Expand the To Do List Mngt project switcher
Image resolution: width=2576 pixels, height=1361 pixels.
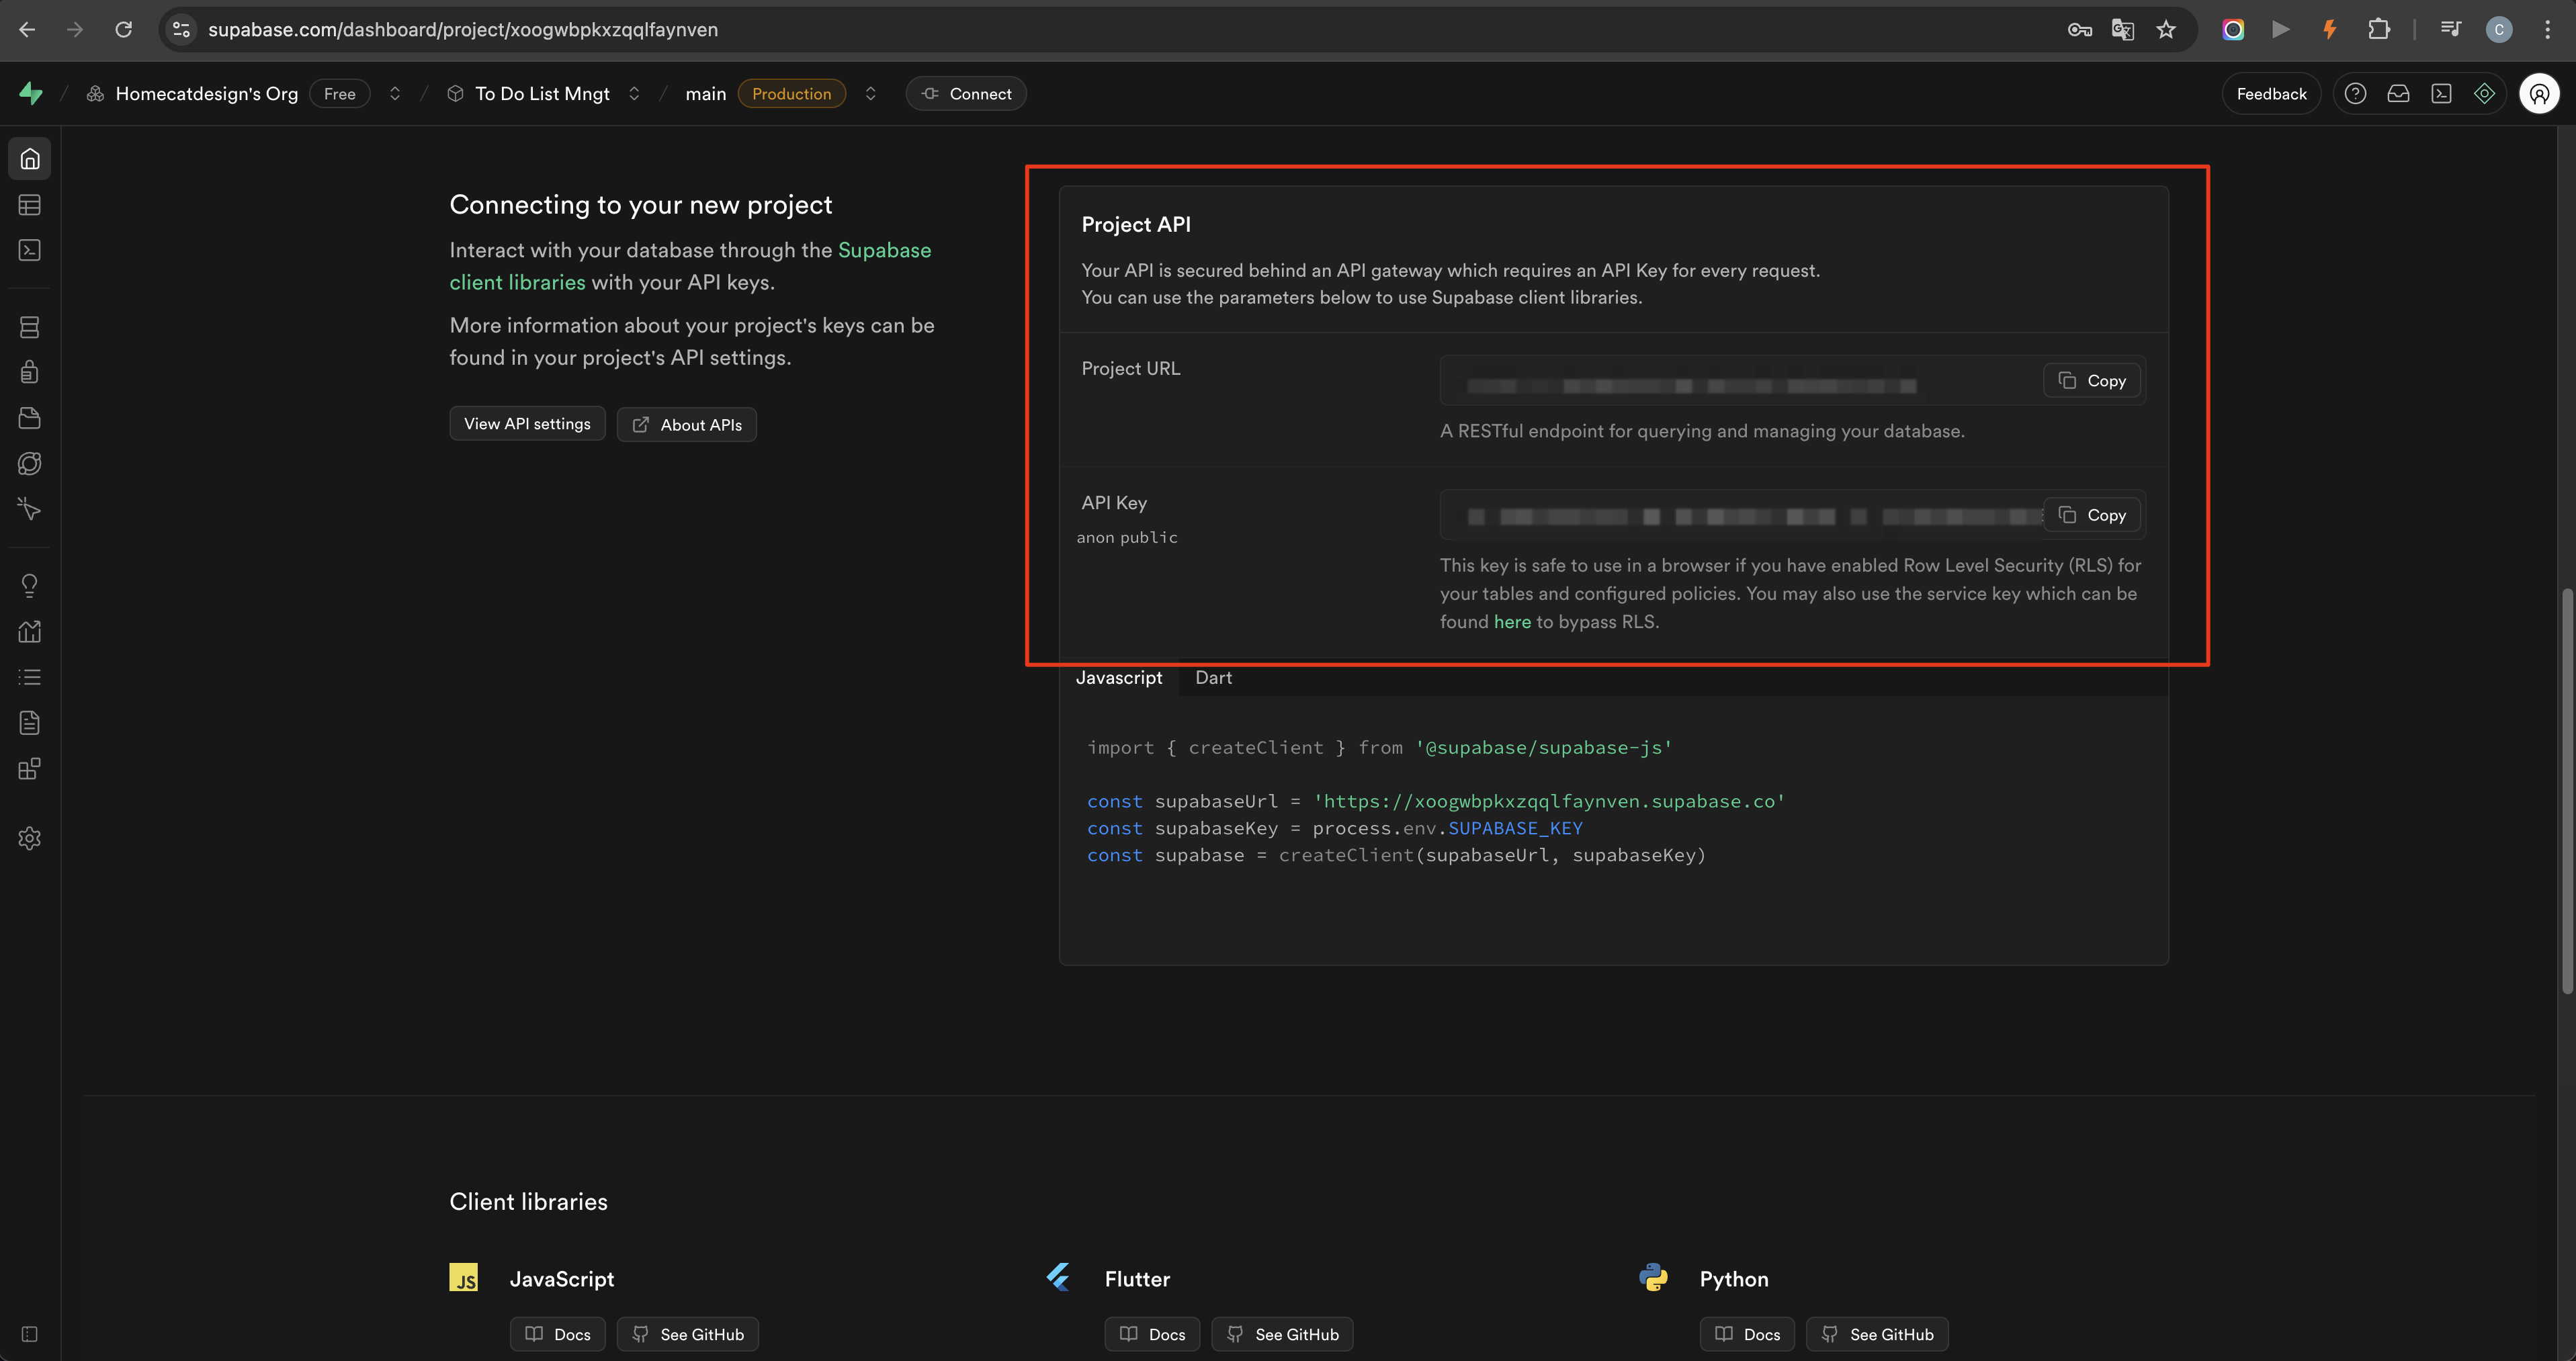[634, 93]
